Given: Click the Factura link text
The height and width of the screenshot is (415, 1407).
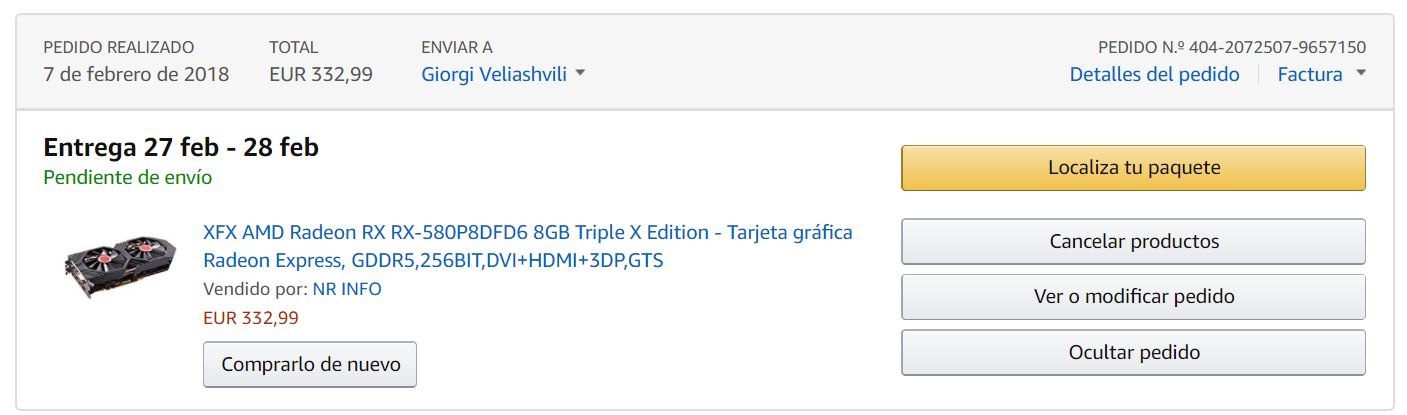Looking at the screenshot, I should click(1310, 74).
